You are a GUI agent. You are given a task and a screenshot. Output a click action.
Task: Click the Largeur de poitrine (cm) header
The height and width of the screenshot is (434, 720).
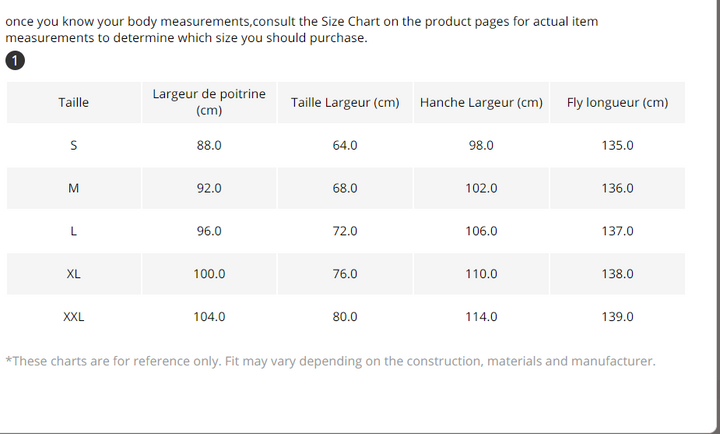point(209,102)
